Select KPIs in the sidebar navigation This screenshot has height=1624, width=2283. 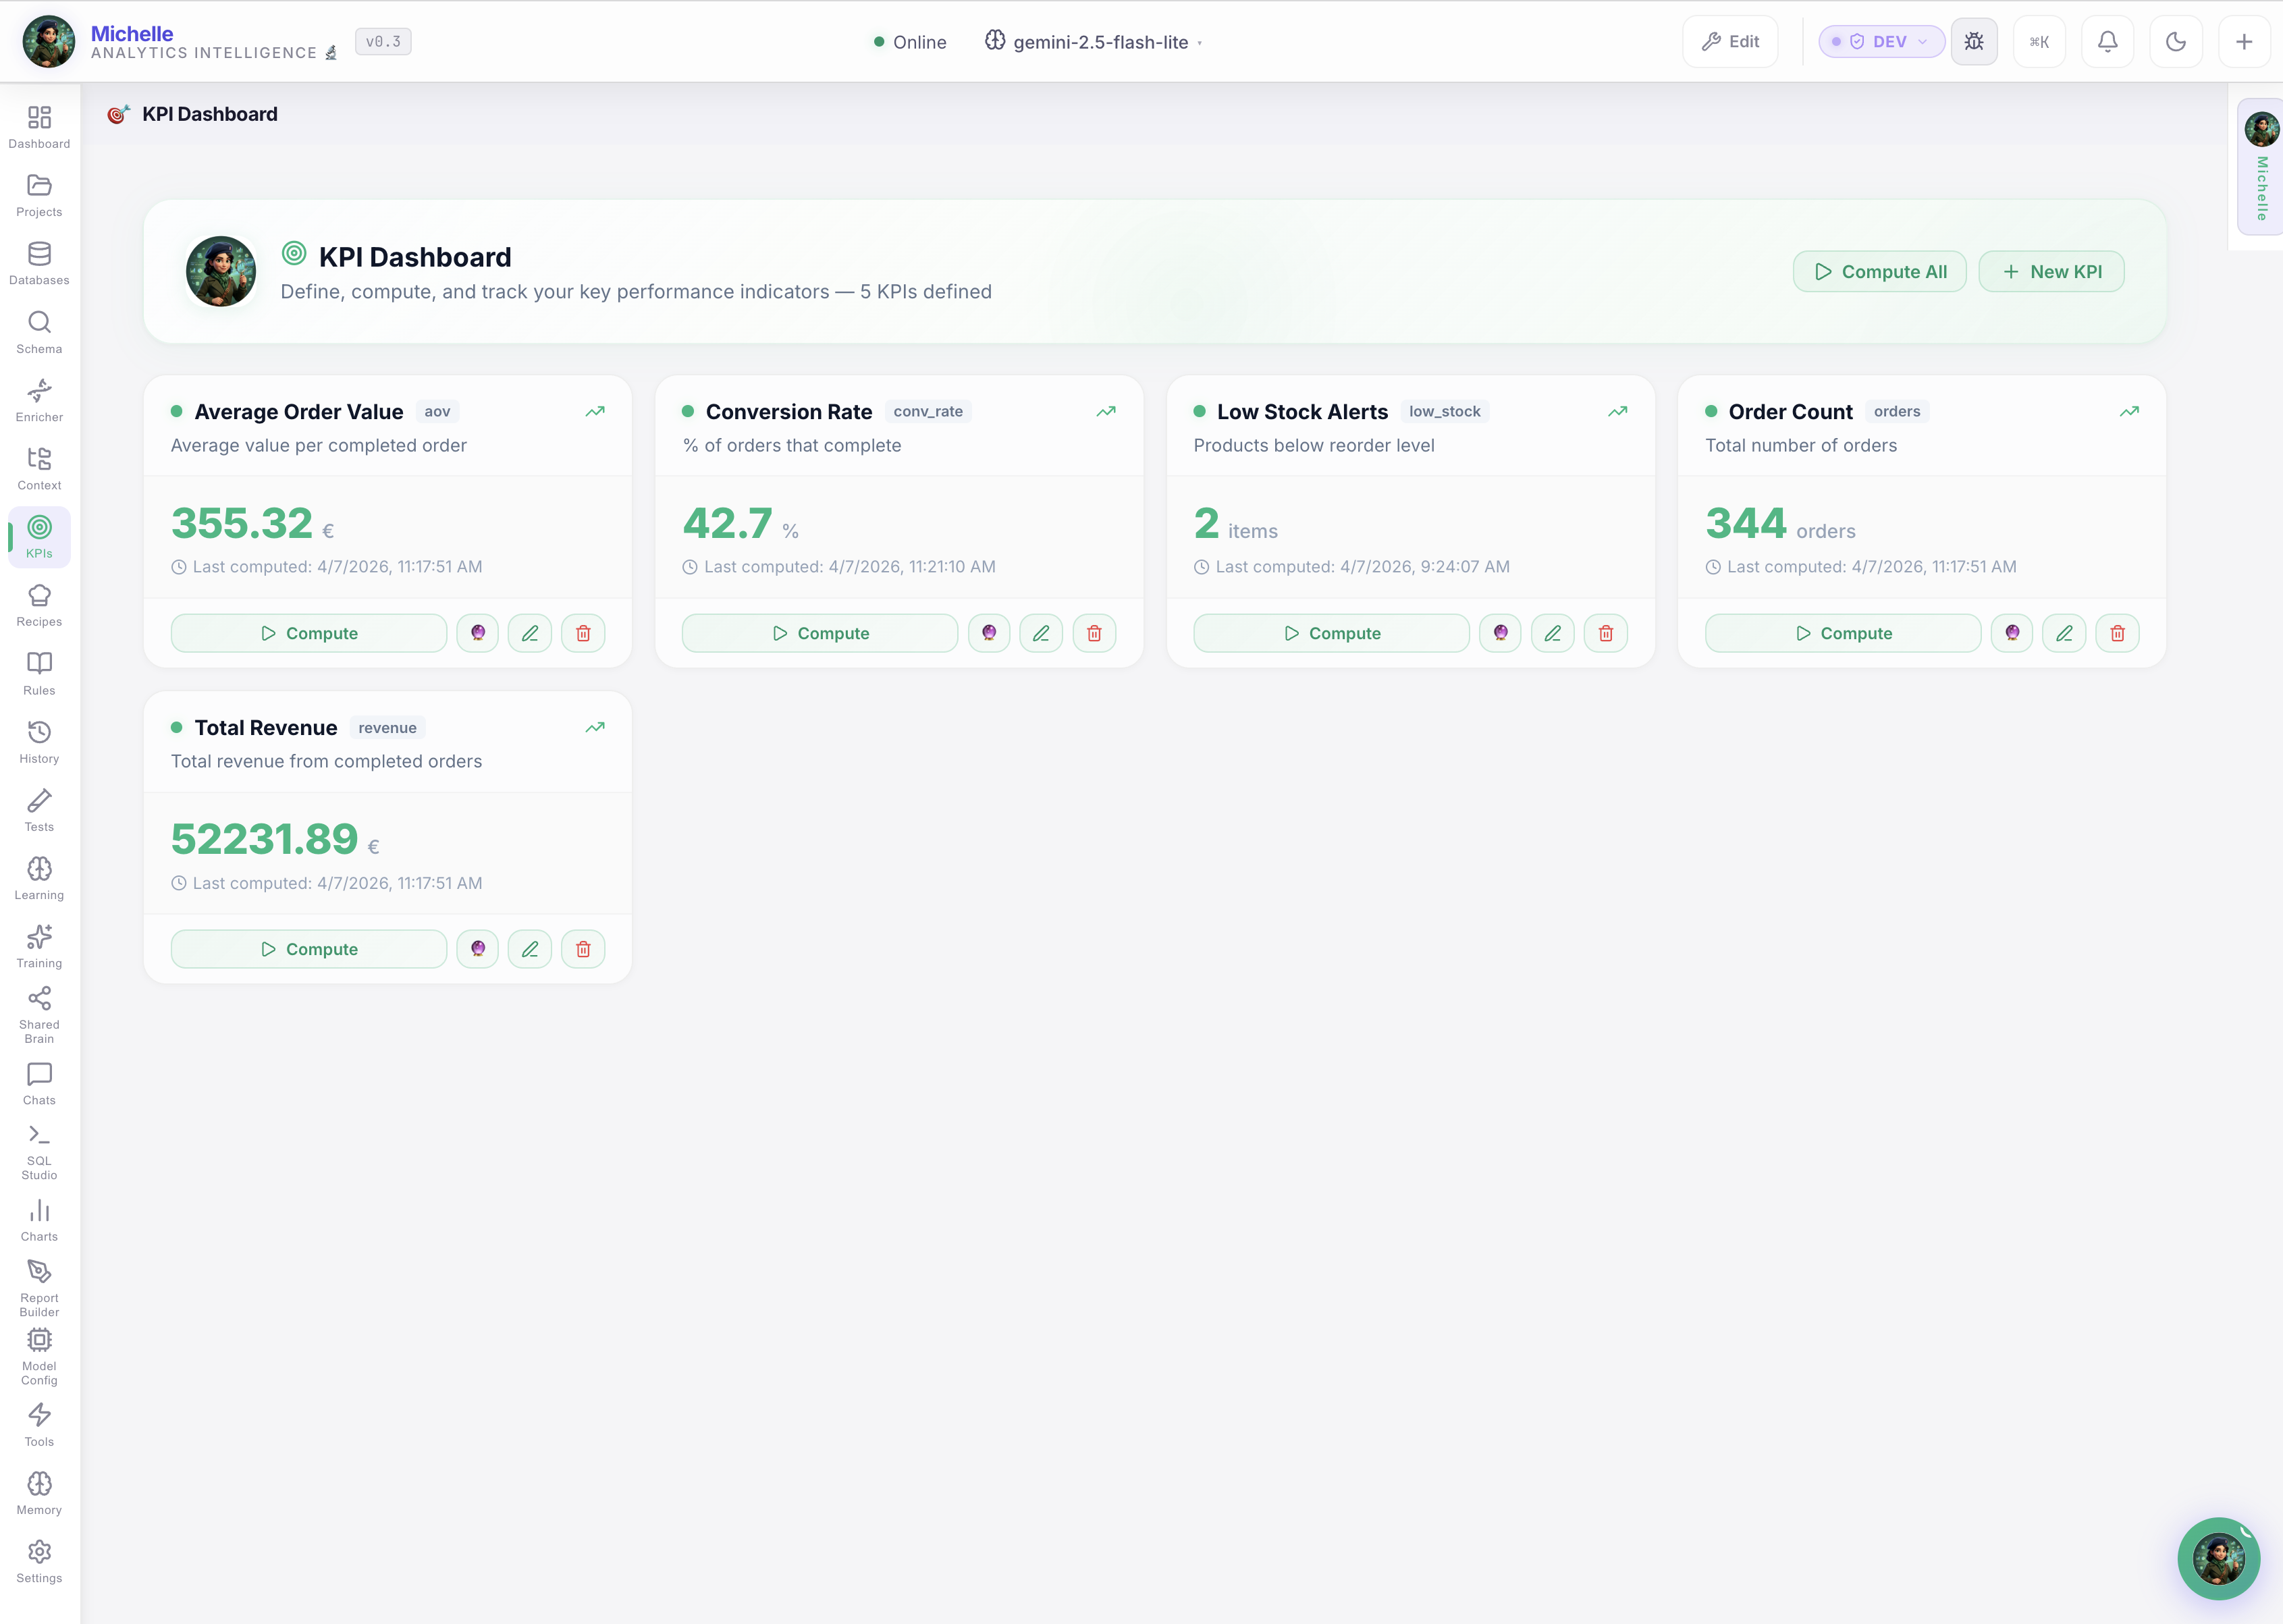(39, 537)
